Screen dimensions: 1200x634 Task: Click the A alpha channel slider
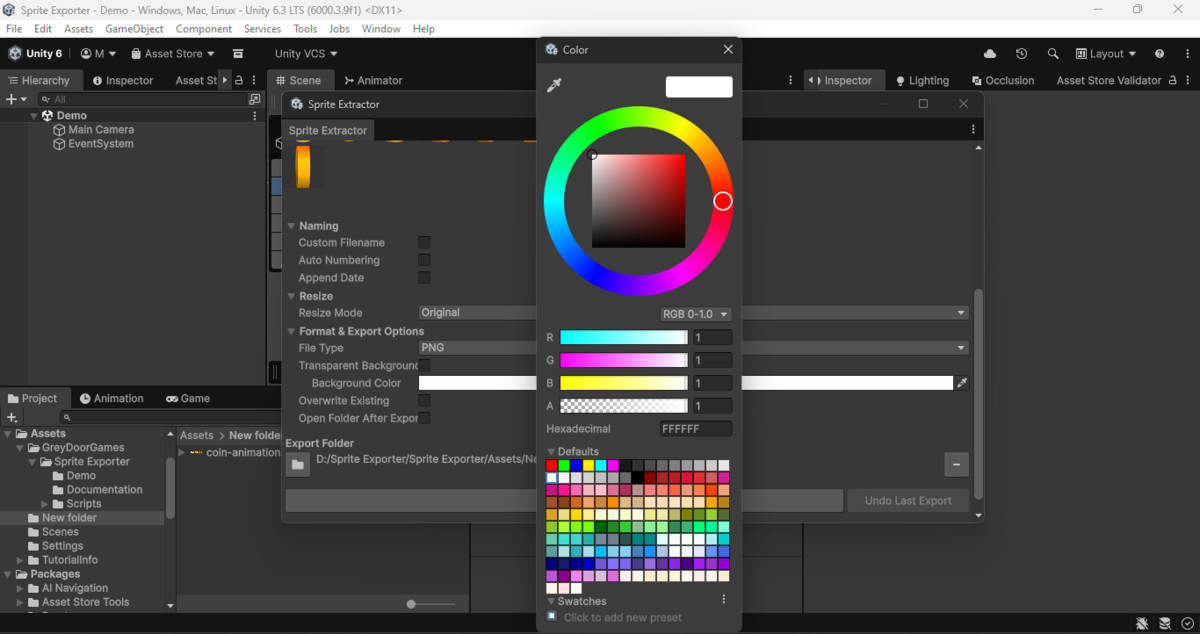[624, 406]
